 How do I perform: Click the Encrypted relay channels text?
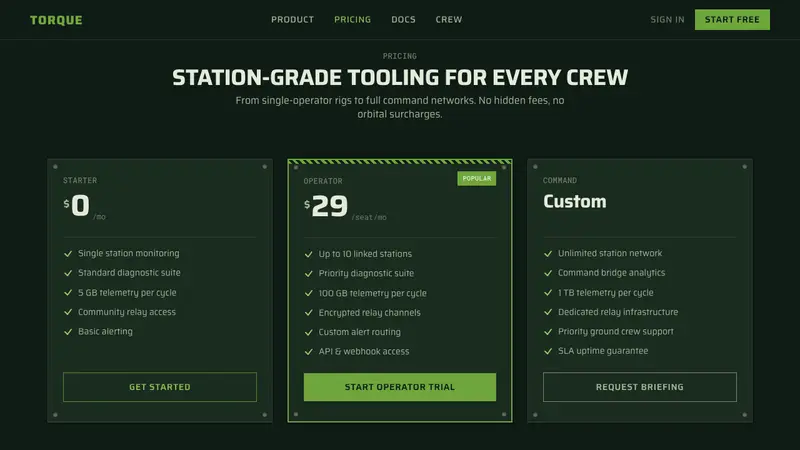pyautogui.click(x=369, y=312)
